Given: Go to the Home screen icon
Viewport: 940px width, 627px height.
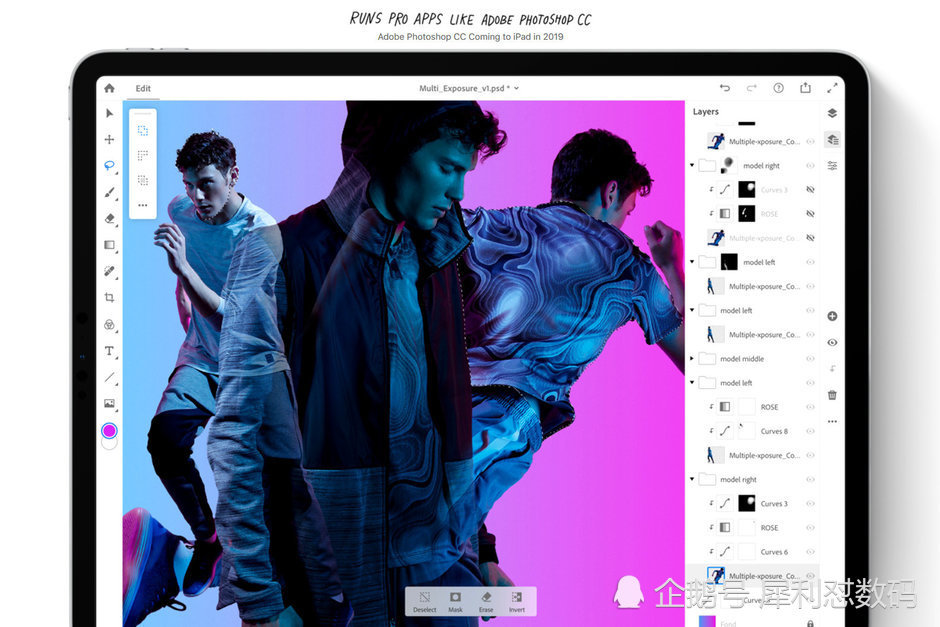Looking at the screenshot, I should tap(109, 88).
